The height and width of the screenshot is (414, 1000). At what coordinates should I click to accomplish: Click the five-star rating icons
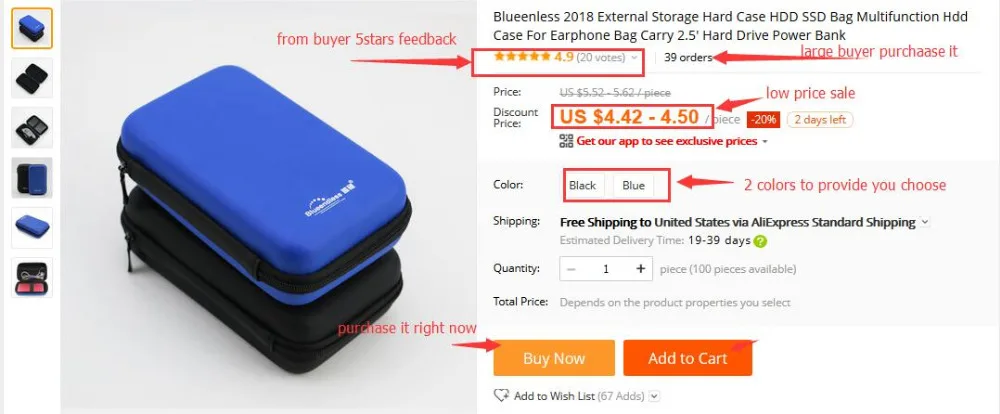coord(522,57)
